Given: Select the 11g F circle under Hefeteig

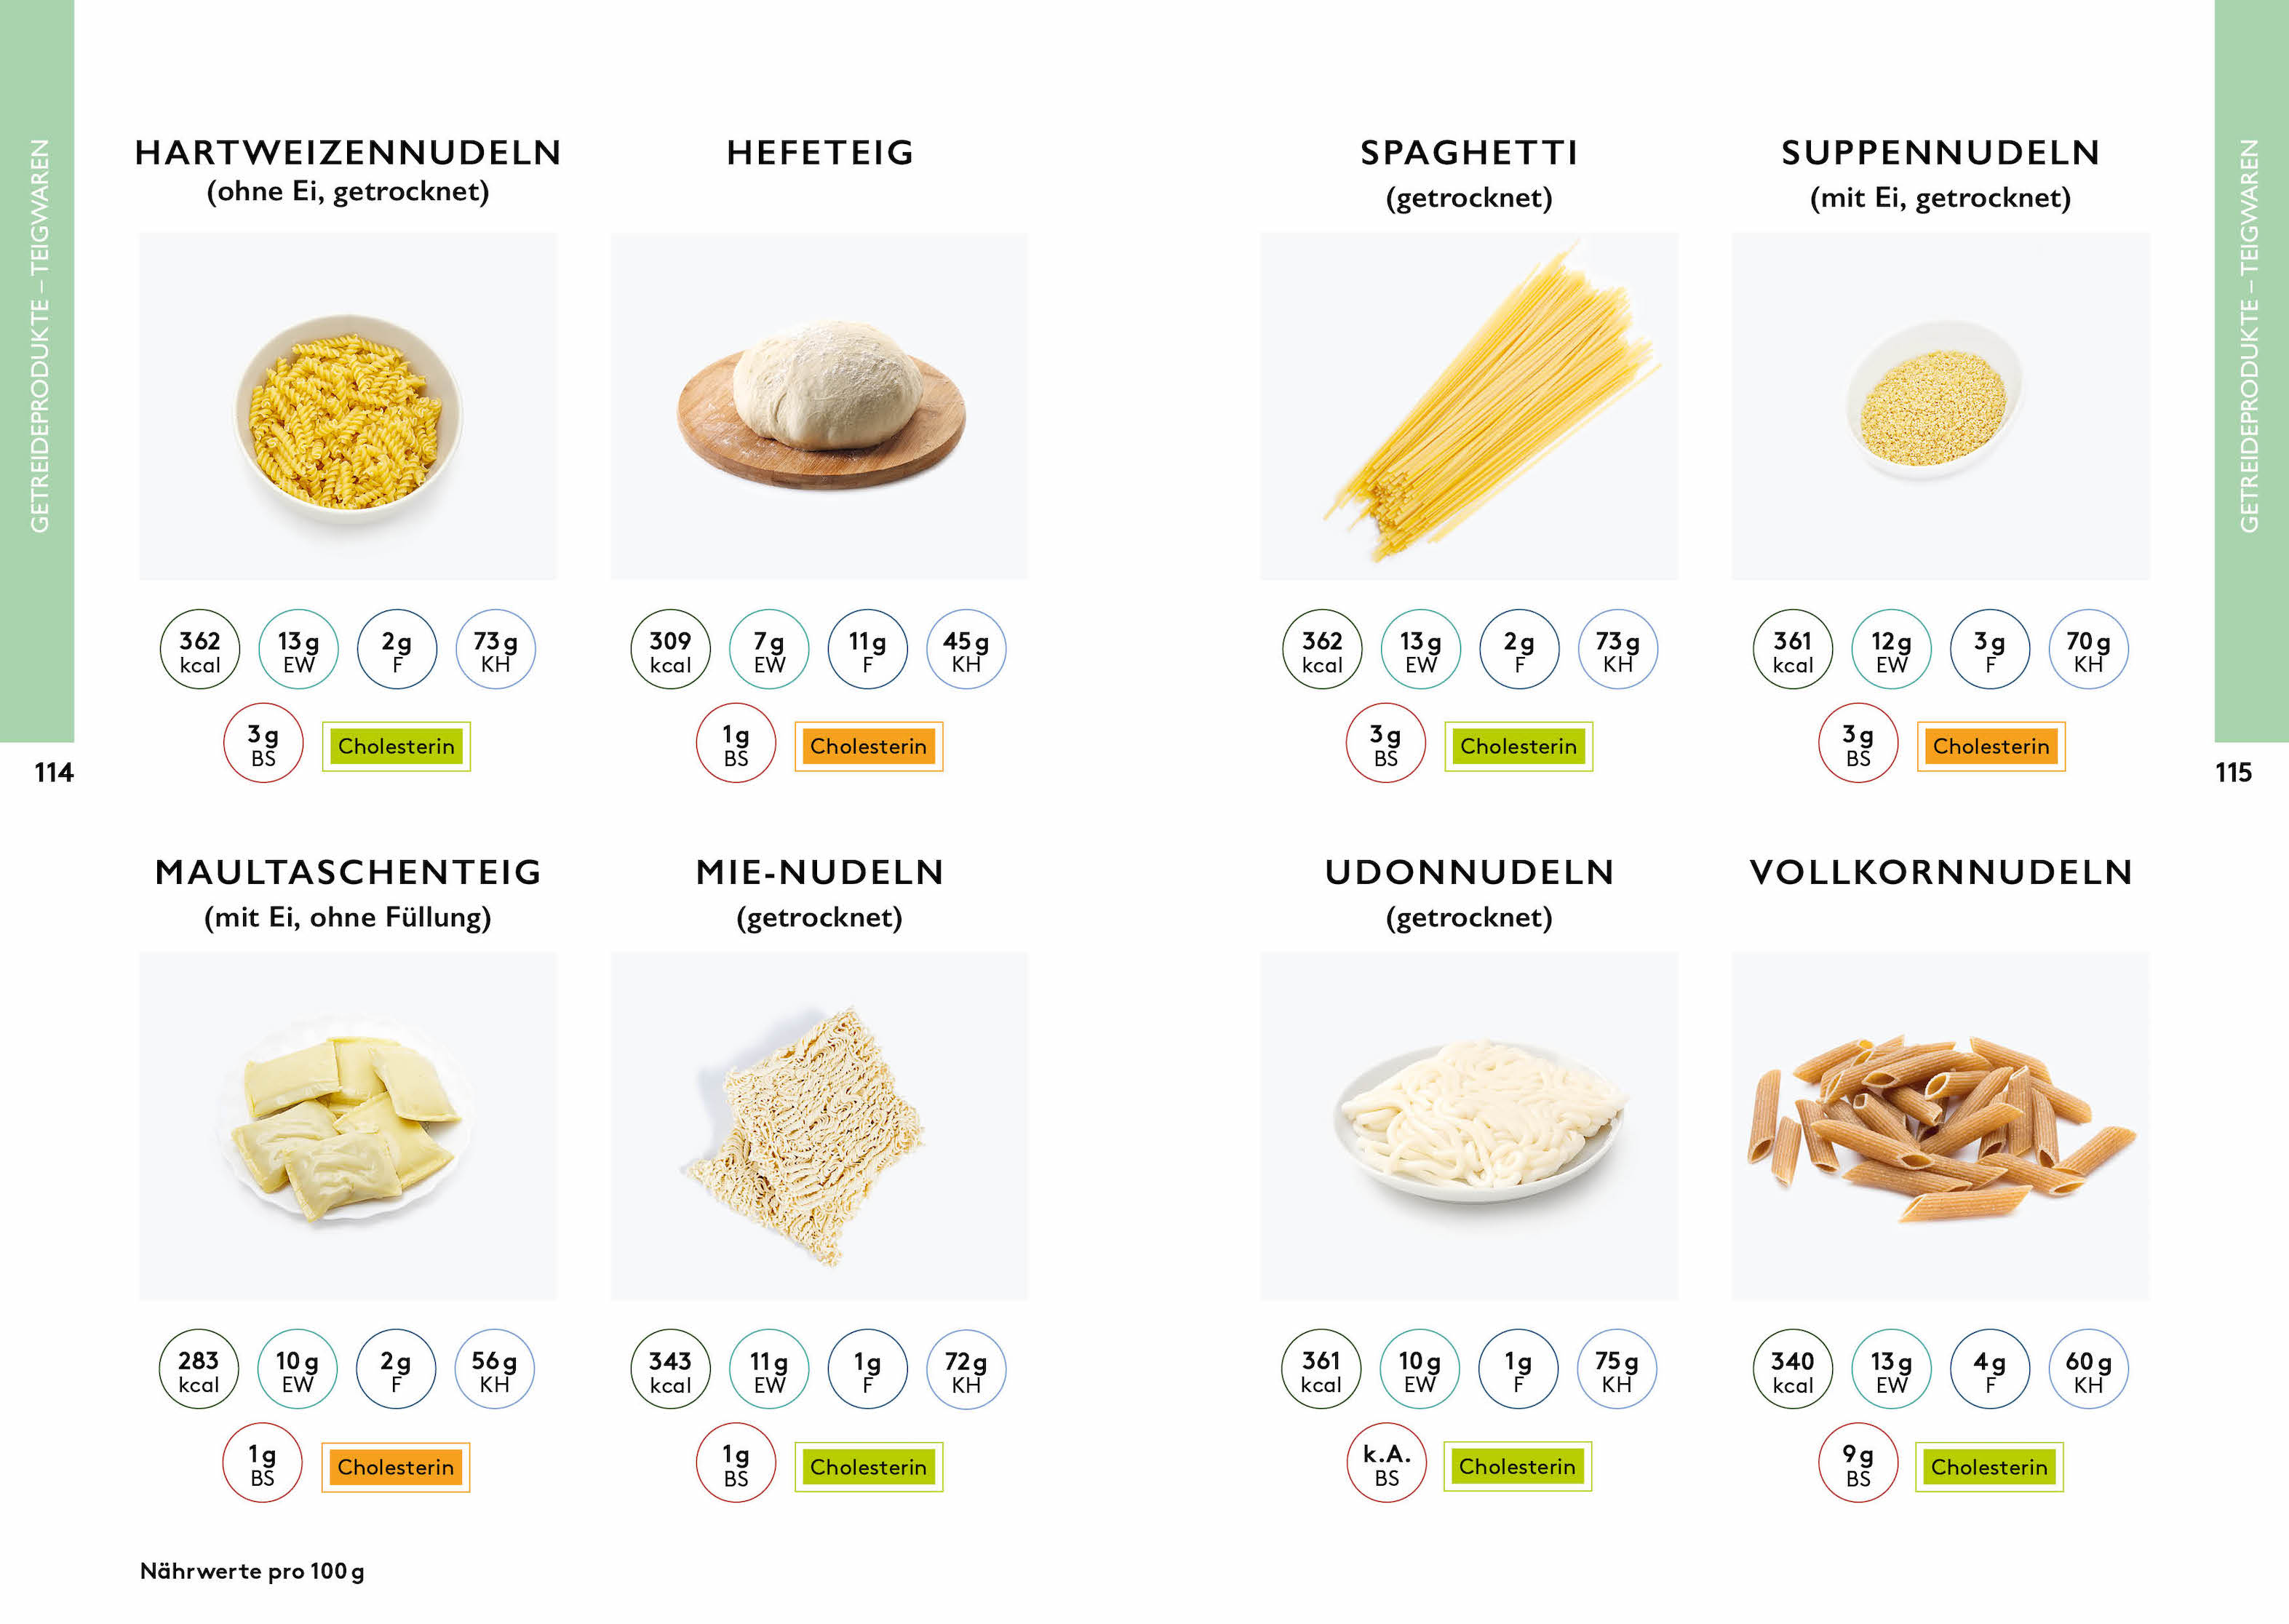Looking at the screenshot, I should click(867, 649).
